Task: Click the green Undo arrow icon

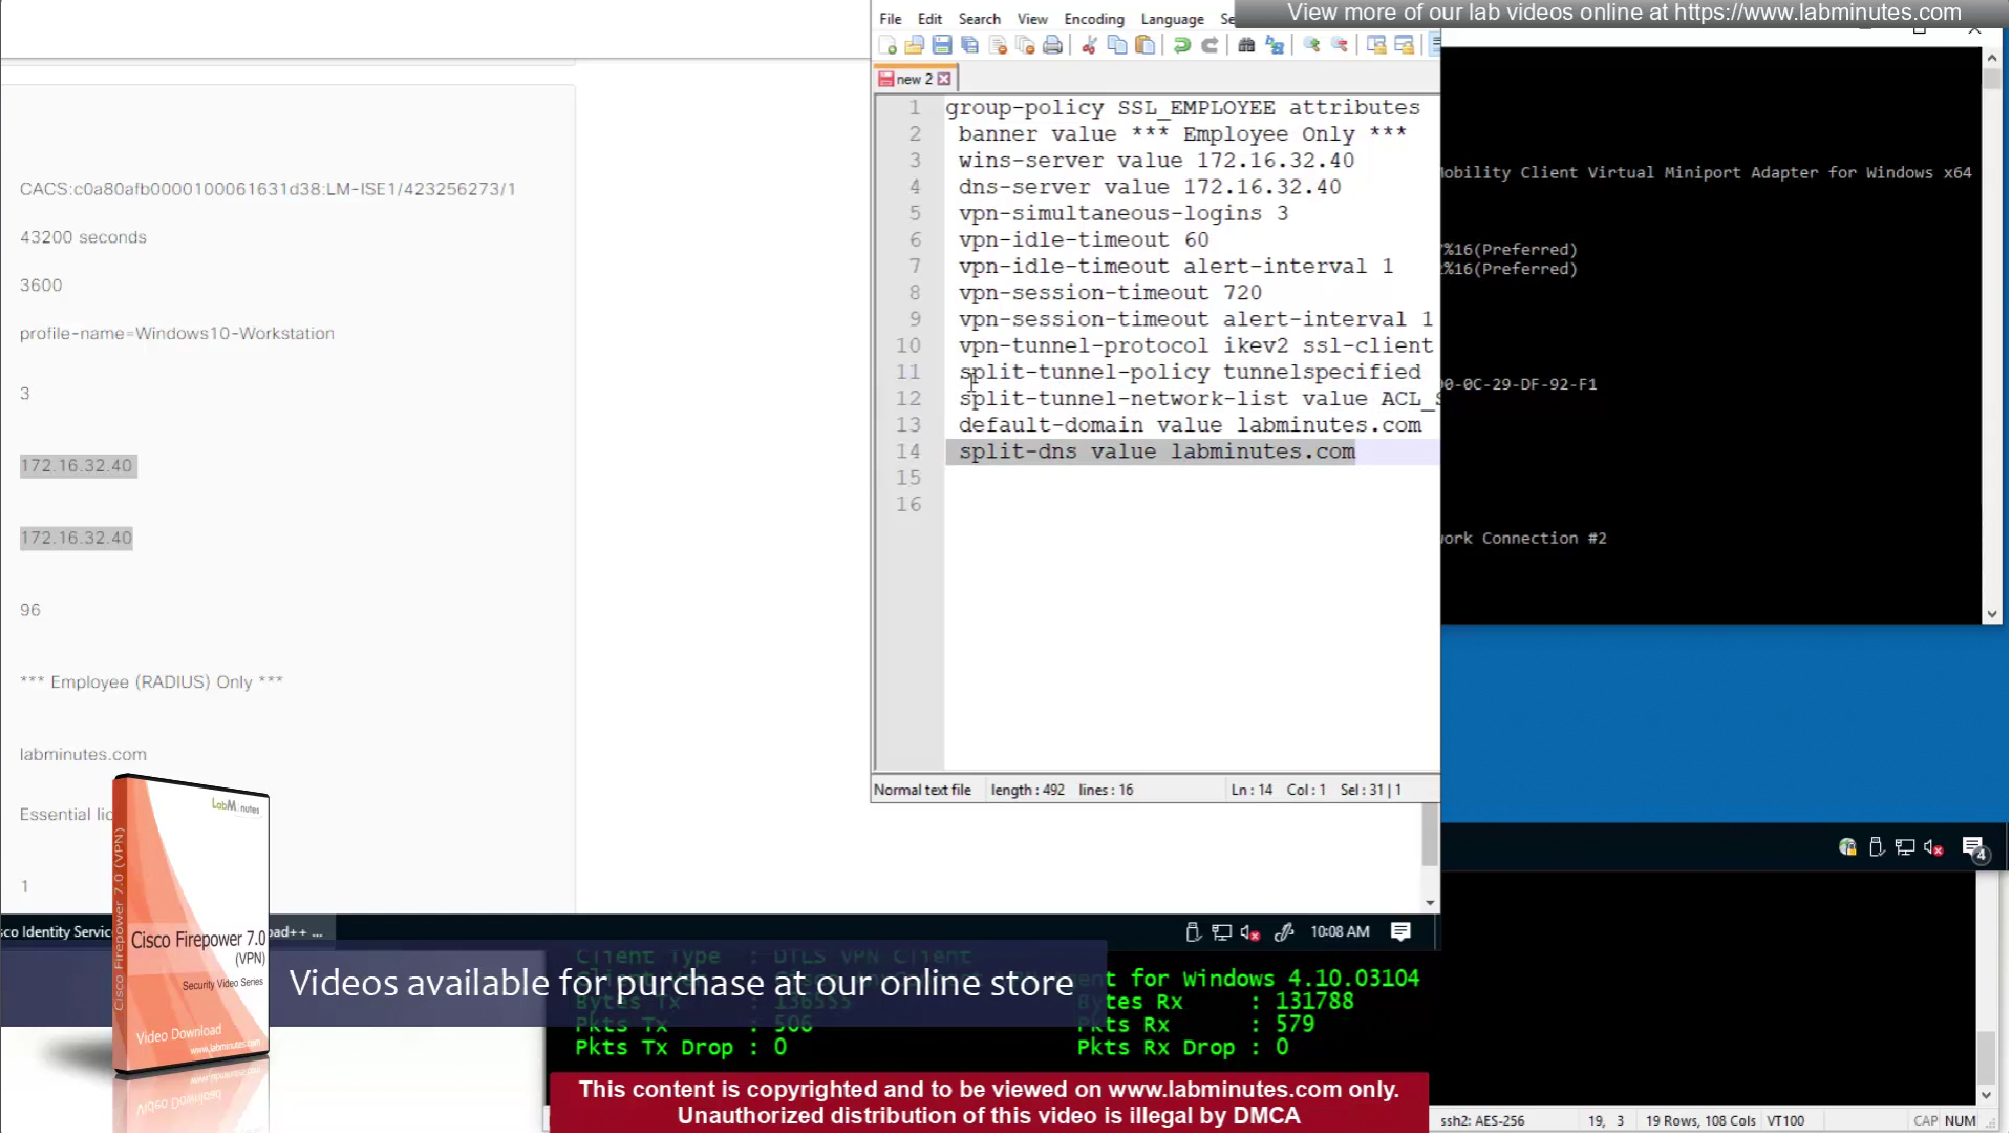Action: [1182, 46]
